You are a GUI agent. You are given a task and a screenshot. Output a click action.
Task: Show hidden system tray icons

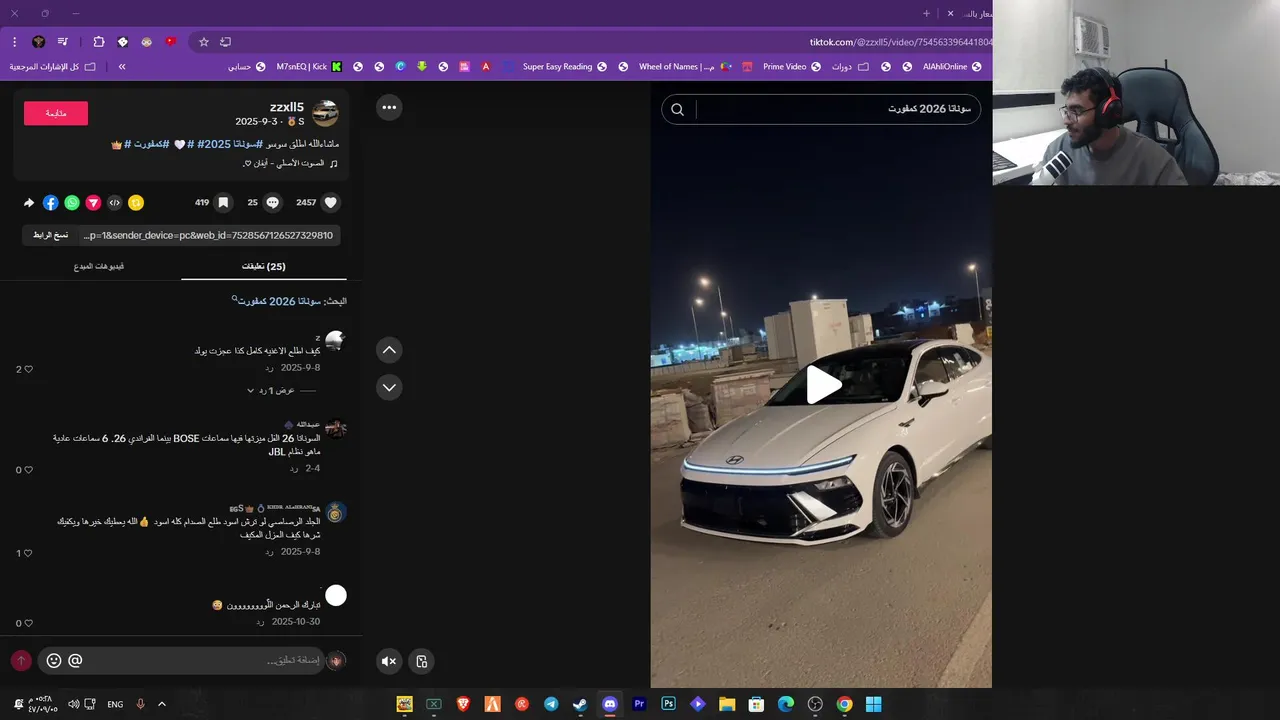(162, 704)
